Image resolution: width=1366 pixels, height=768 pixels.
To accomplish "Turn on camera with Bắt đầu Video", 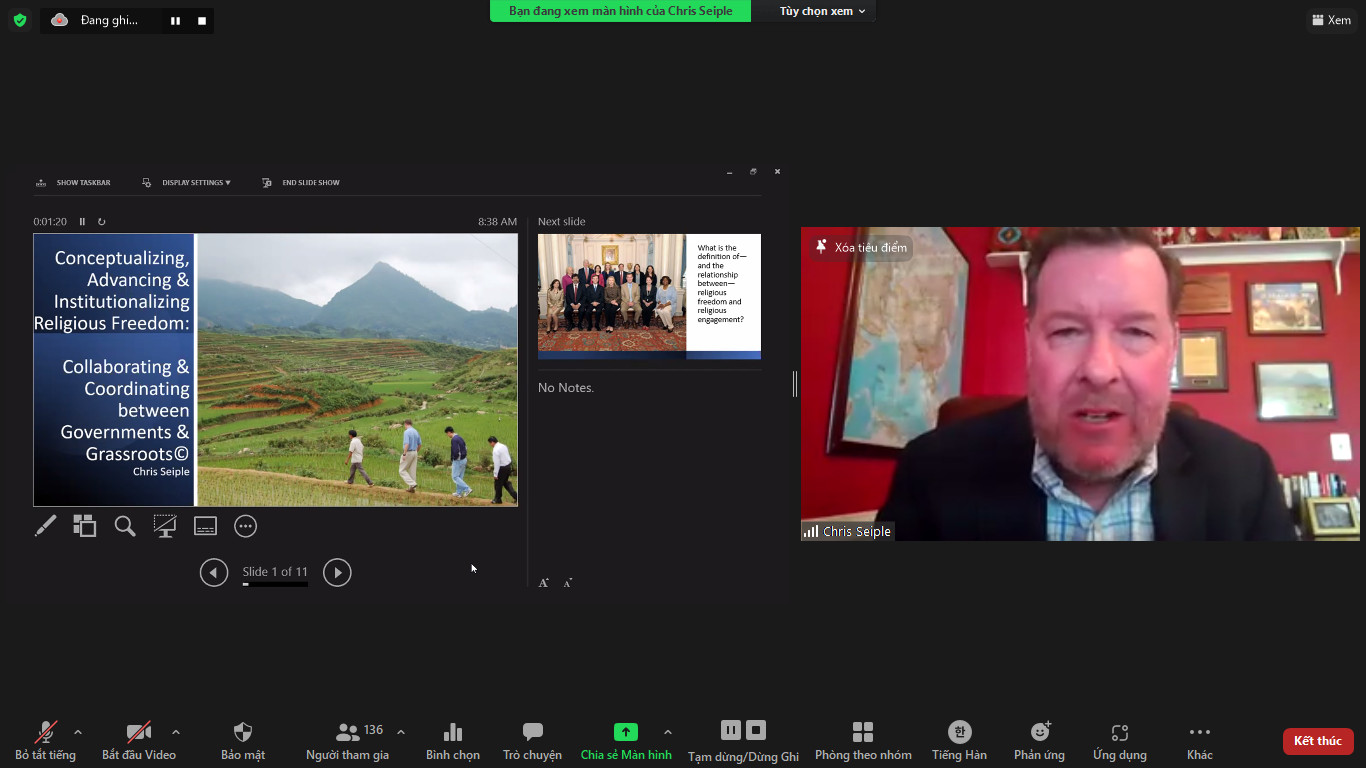I will coord(138,740).
